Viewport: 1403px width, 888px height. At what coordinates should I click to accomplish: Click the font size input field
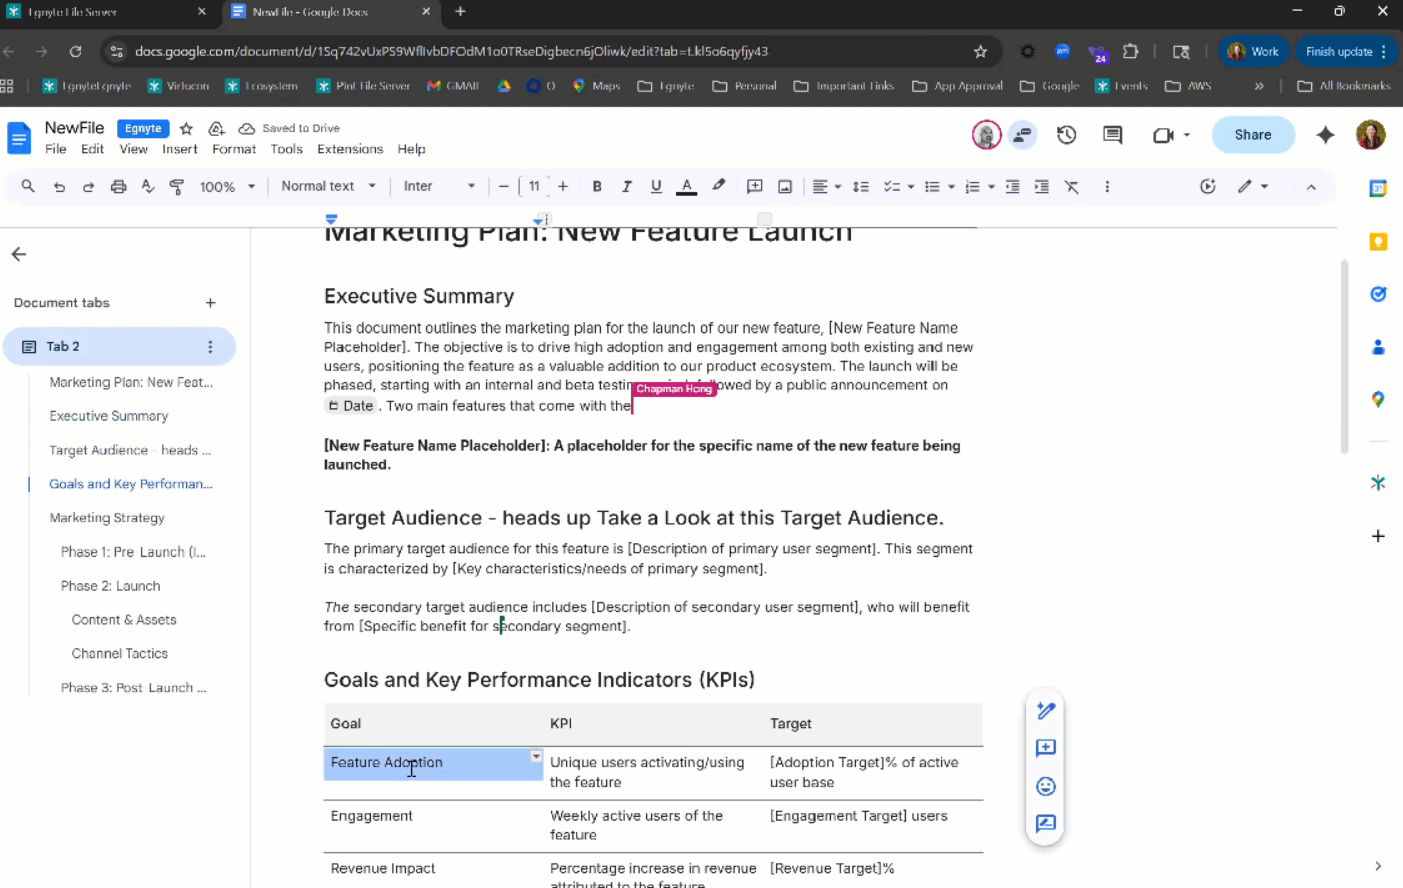pyautogui.click(x=534, y=187)
